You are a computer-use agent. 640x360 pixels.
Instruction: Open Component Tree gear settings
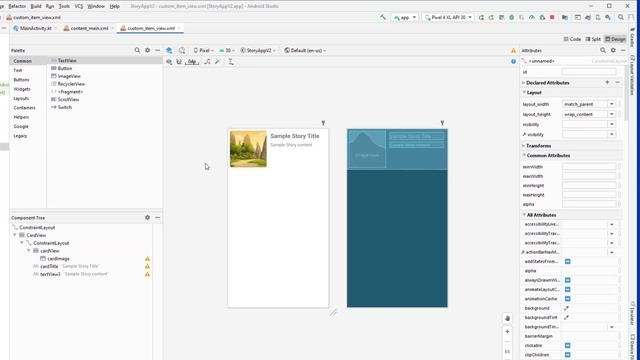coord(147,218)
